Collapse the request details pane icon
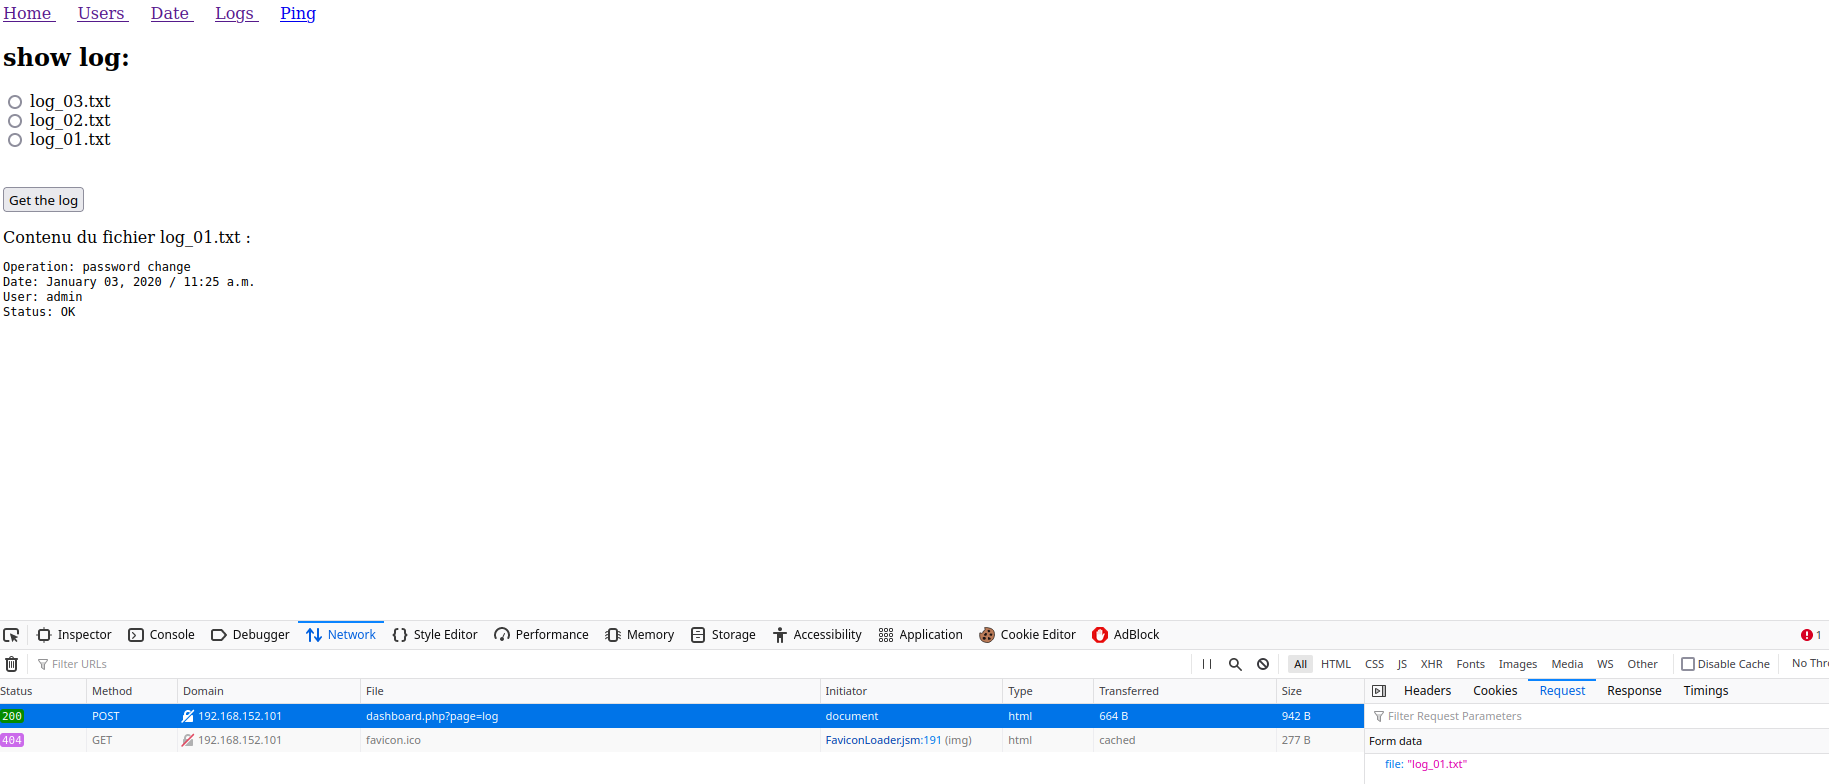This screenshot has width=1829, height=784. (1379, 691)
